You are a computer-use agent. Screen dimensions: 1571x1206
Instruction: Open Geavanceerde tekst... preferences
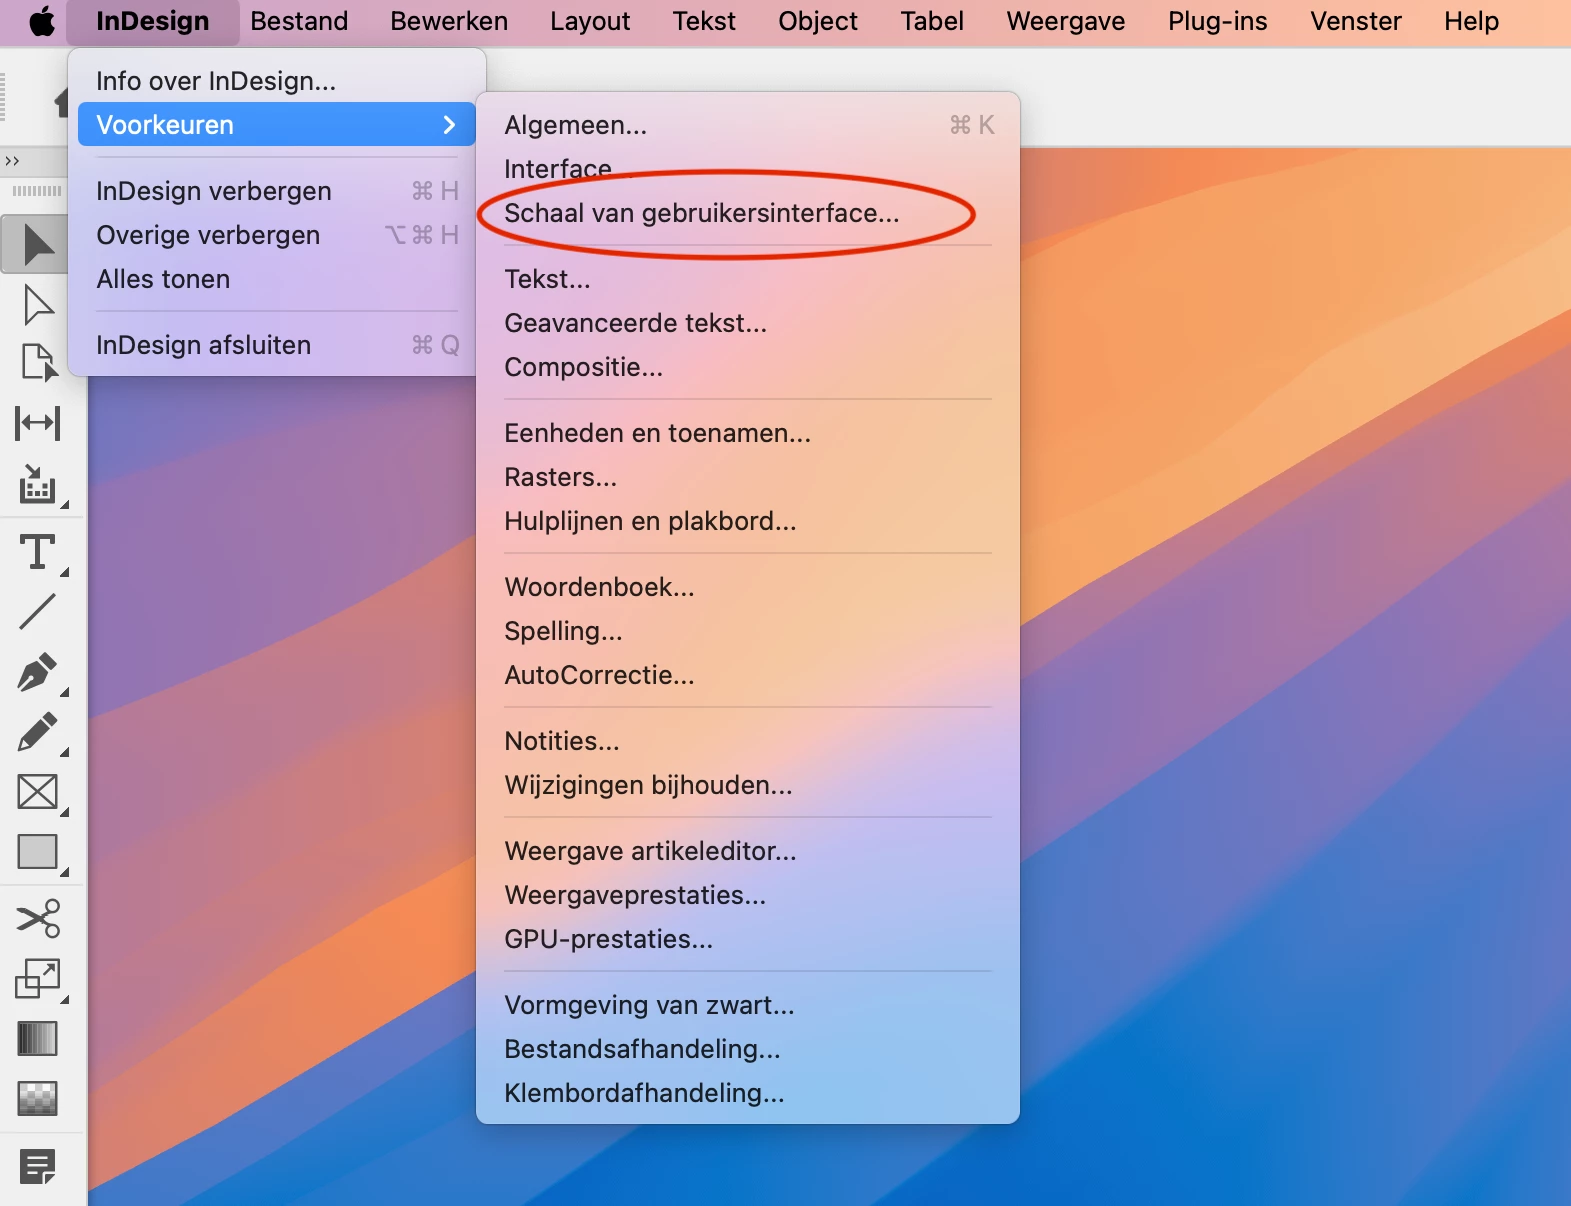748,323
